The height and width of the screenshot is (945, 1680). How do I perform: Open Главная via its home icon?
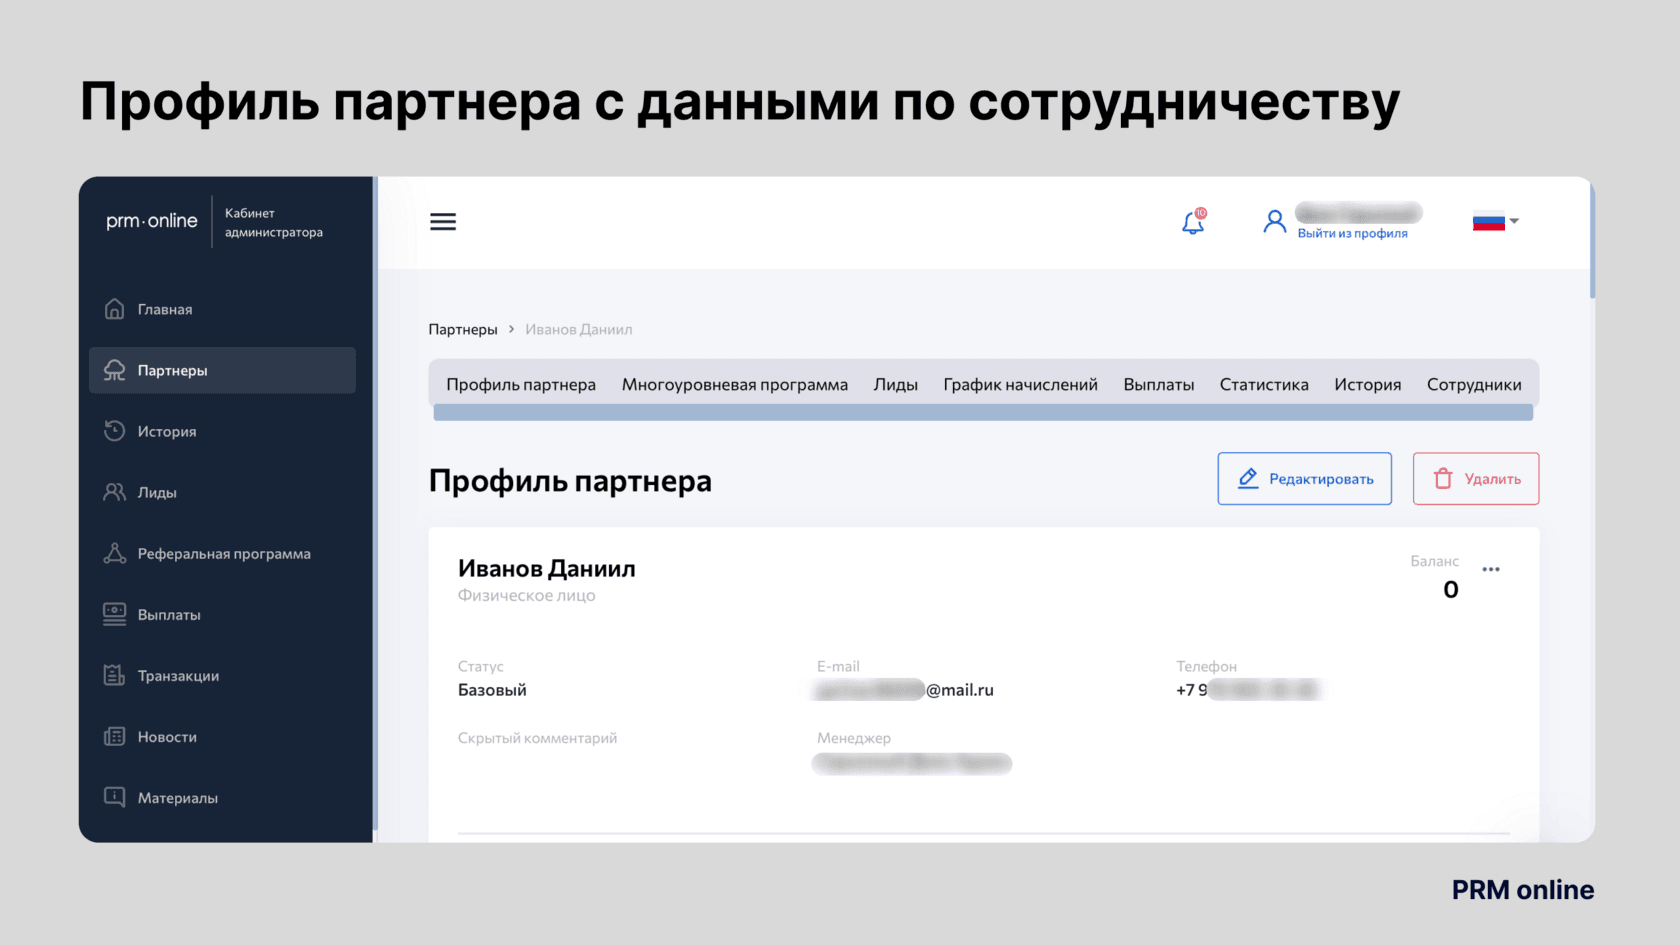115,309
